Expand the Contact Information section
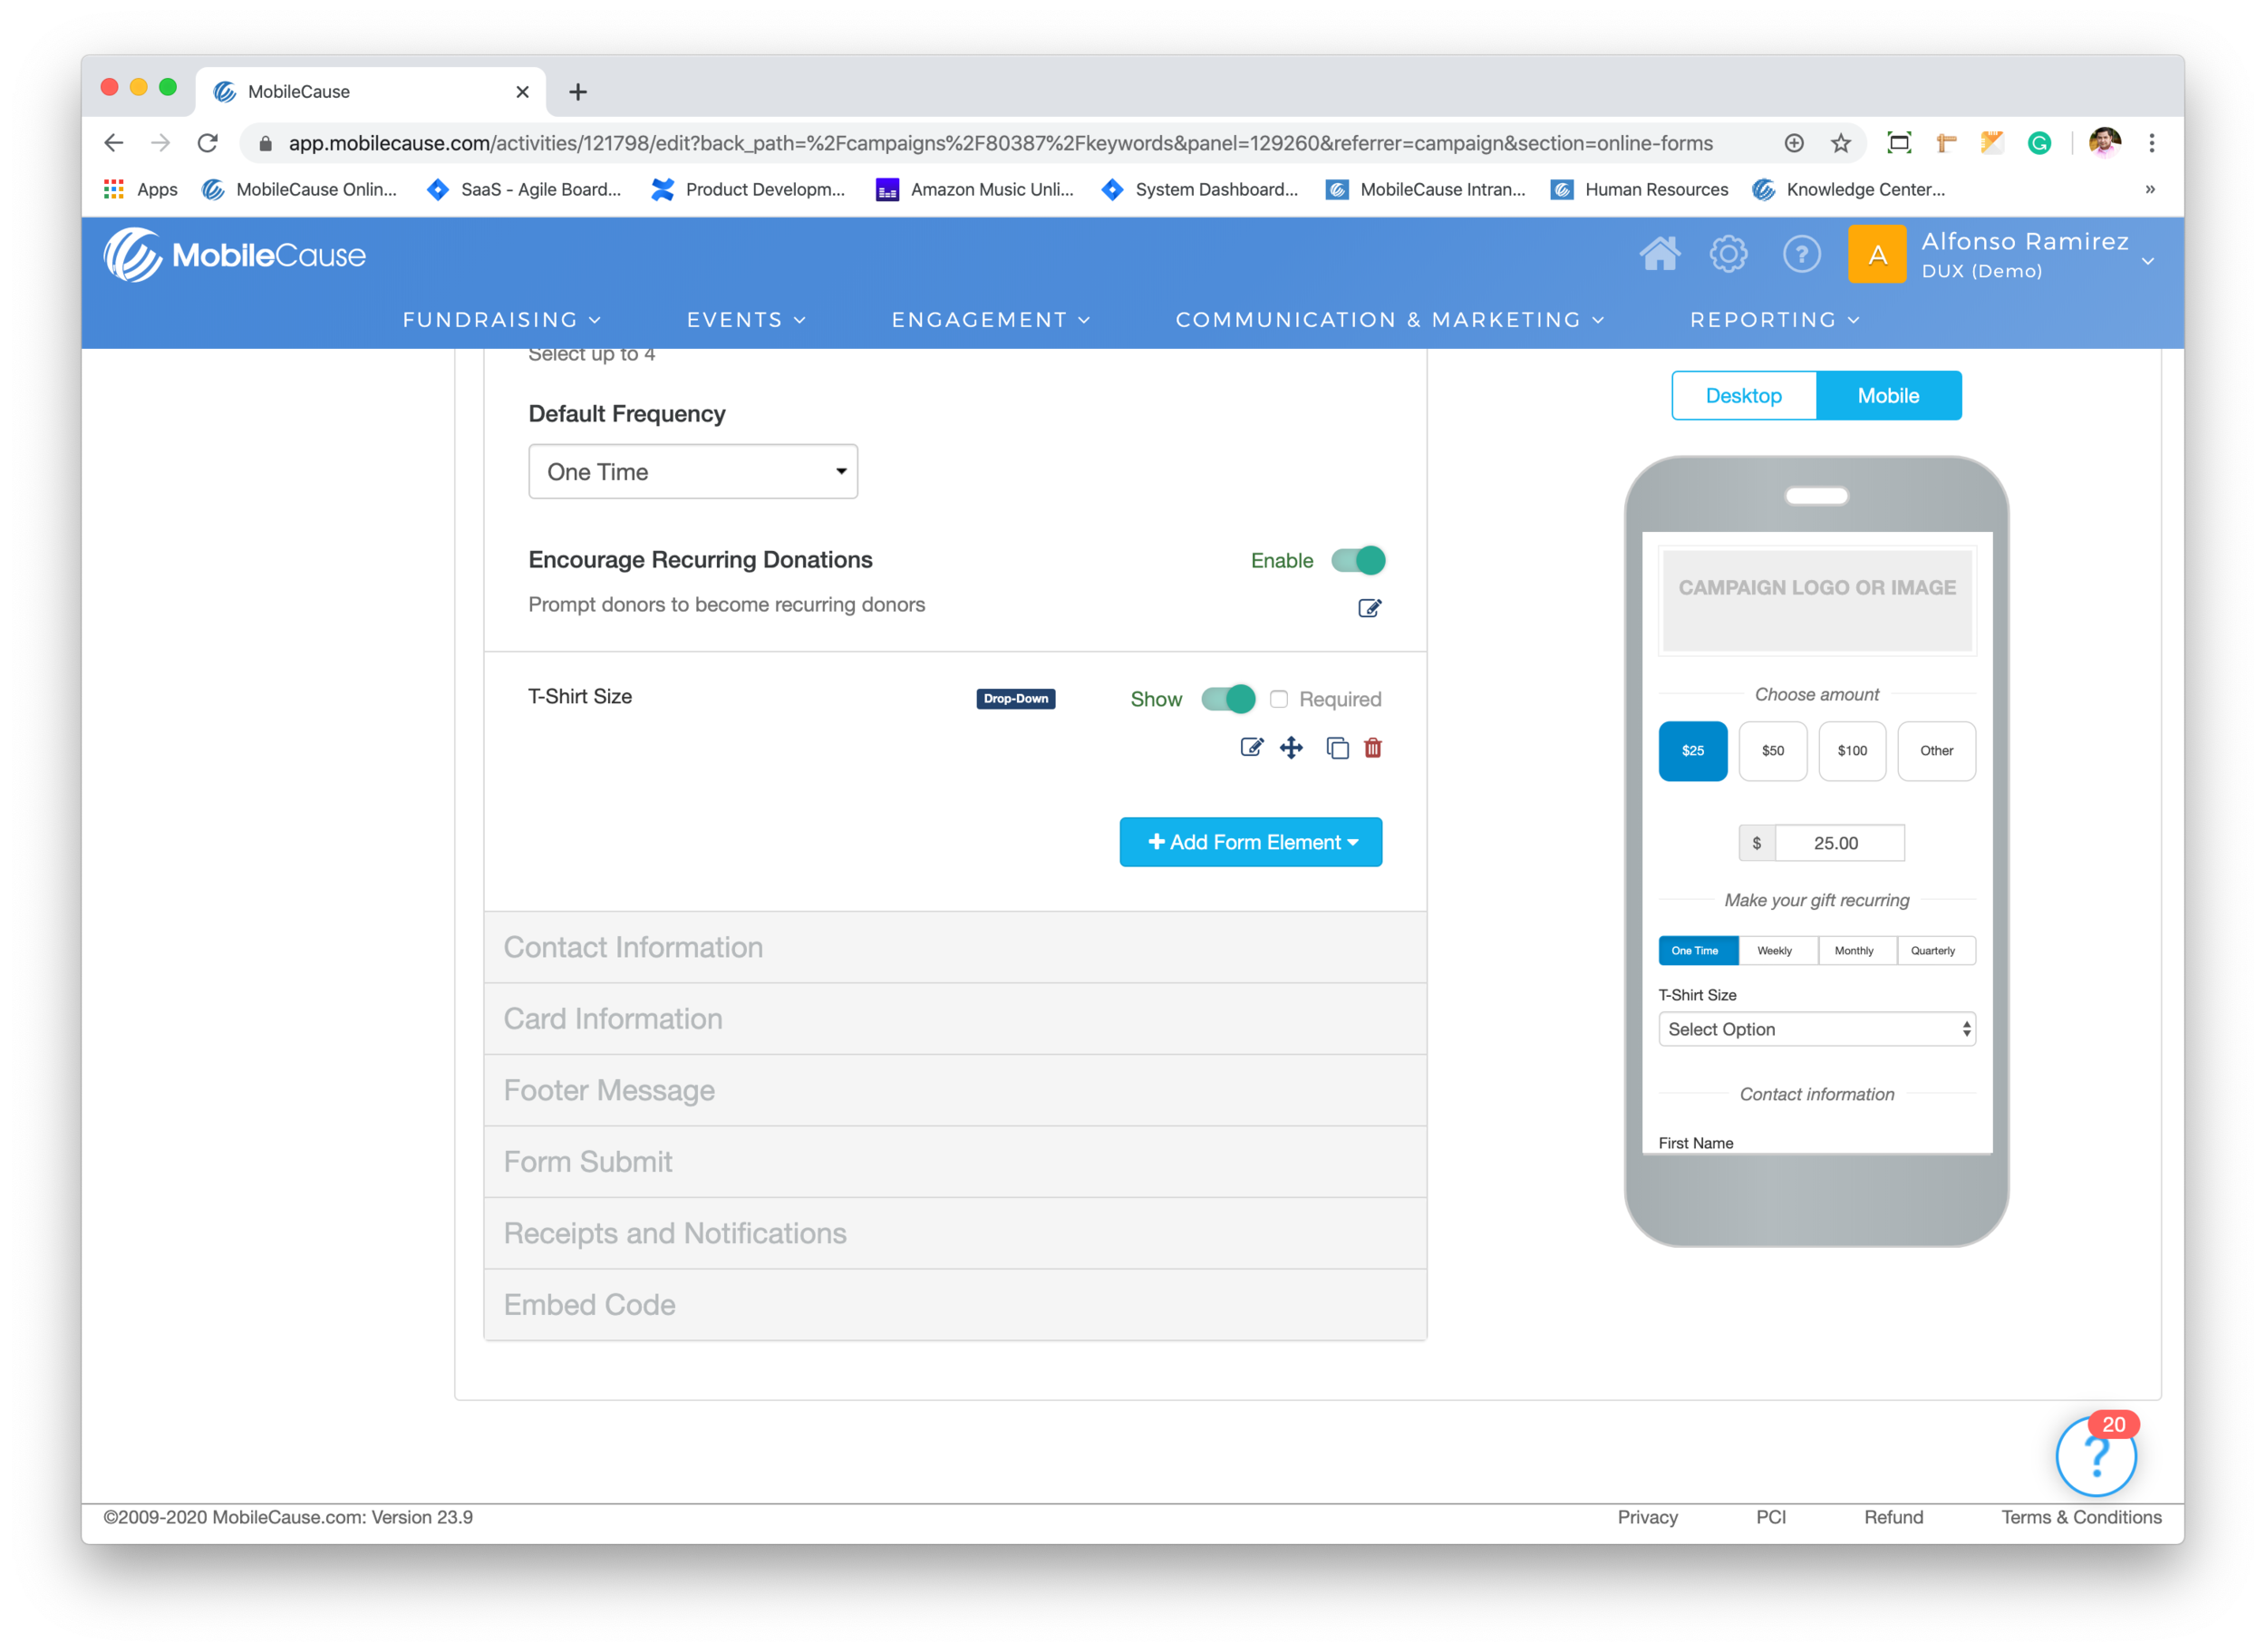The width and height of the screenshot is (2266, 1652). point(955,947)
